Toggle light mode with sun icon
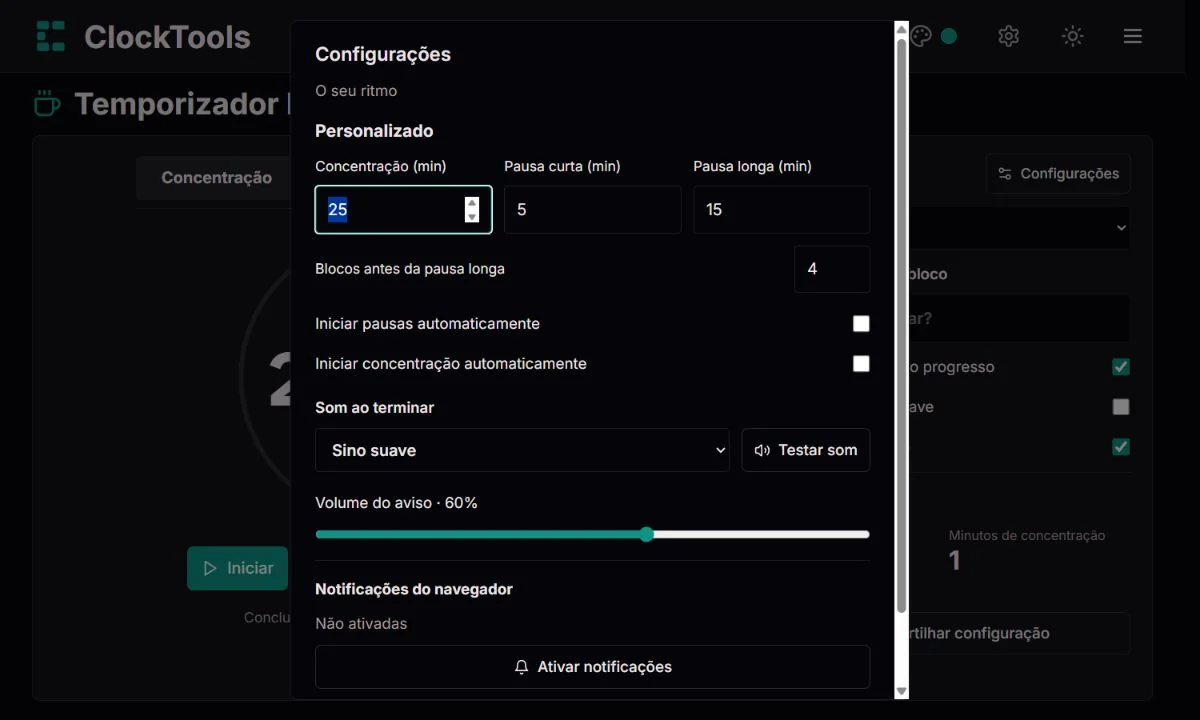Viewport: 1200px width, 720px height. [1072, 36]
